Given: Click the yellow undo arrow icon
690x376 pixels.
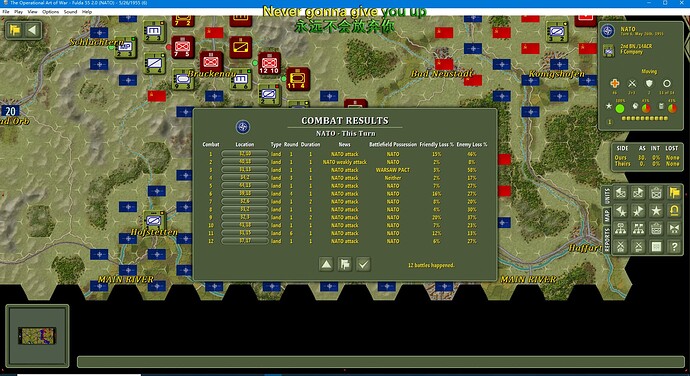Looking at the screenshot, I should (x=674, y=211).
